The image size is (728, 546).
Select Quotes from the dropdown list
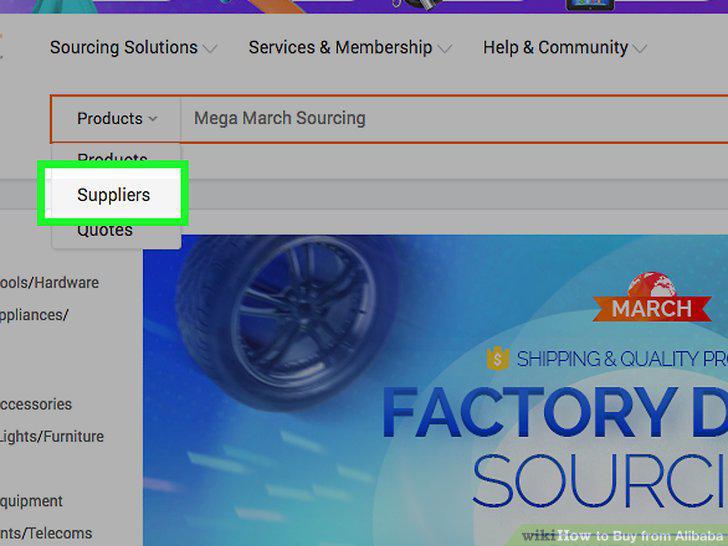(x=105, y=231)
